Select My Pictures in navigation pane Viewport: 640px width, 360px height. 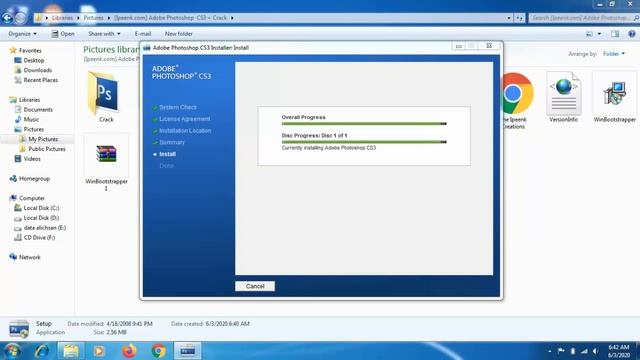coord(43,139)
